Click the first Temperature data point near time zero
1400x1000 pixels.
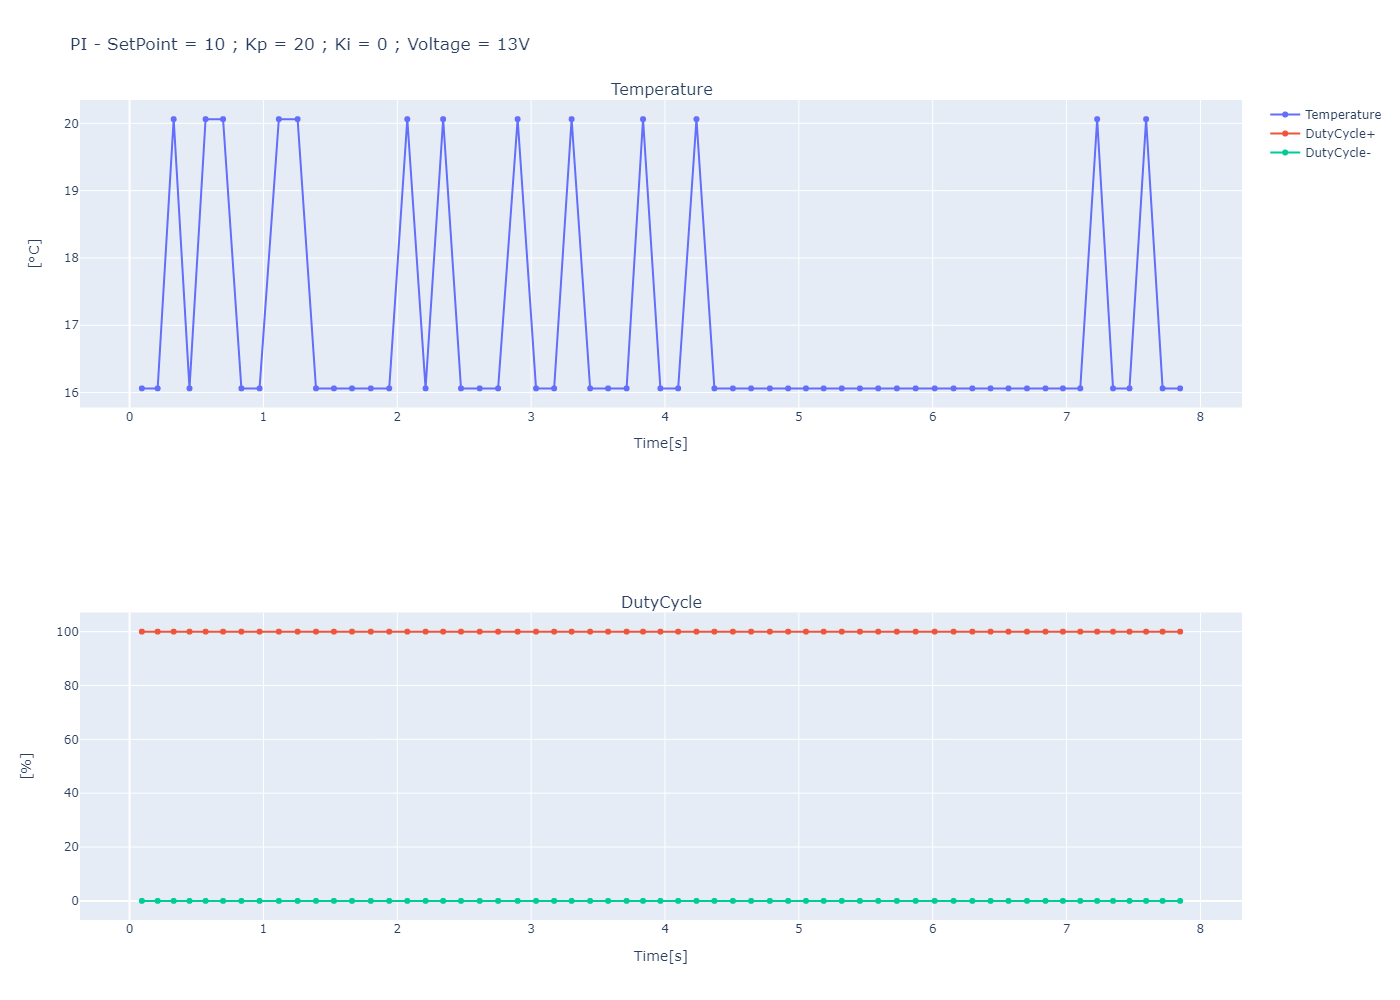pos(141,387)
